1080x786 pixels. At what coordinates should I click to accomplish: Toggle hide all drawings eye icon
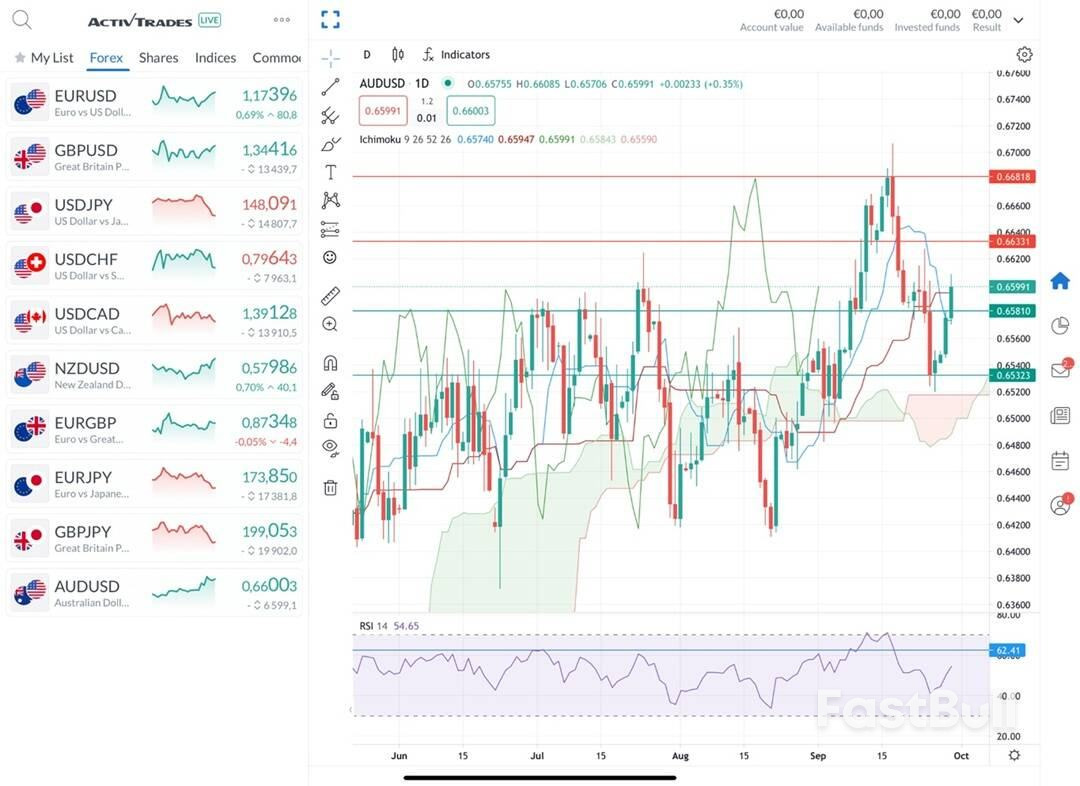coord(330,448)
